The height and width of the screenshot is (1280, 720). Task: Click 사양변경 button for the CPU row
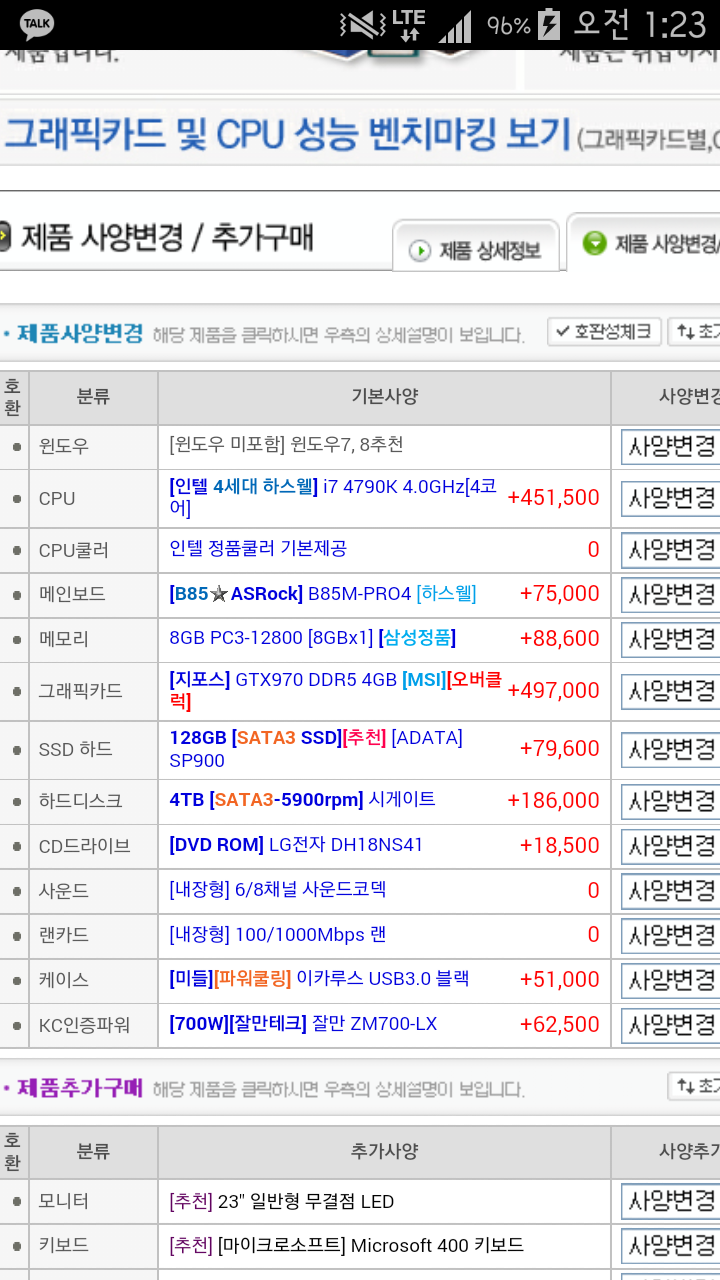point(670,498)
